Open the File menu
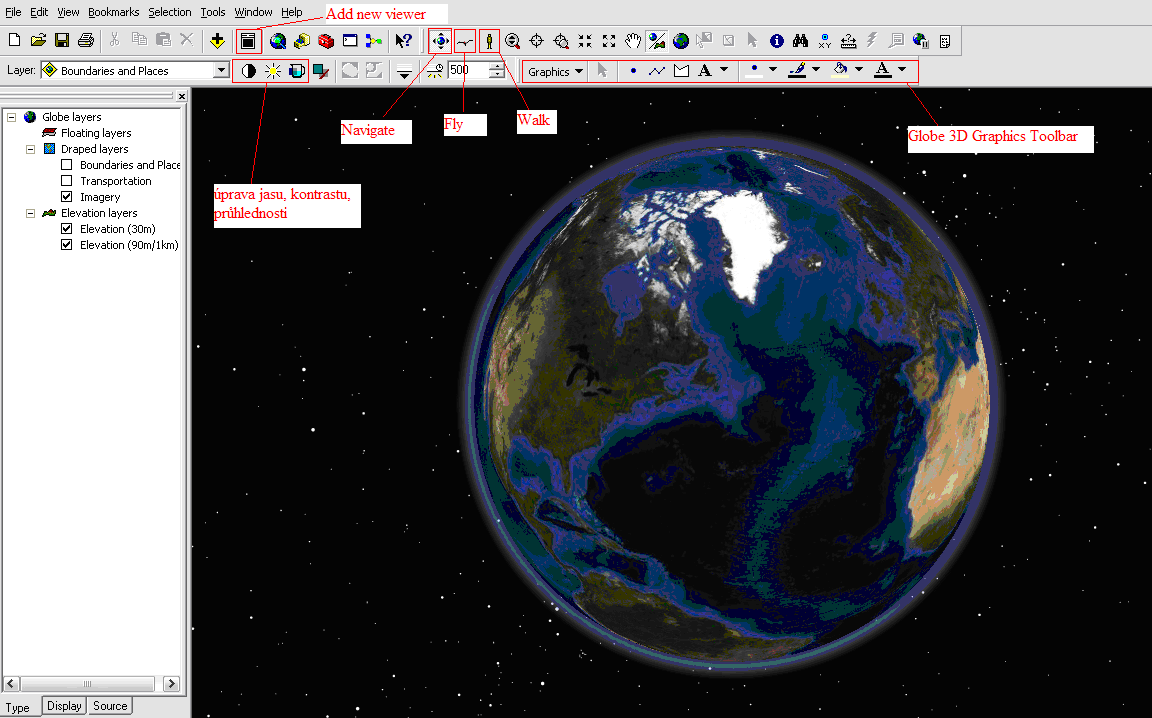 tap(13, 12)
